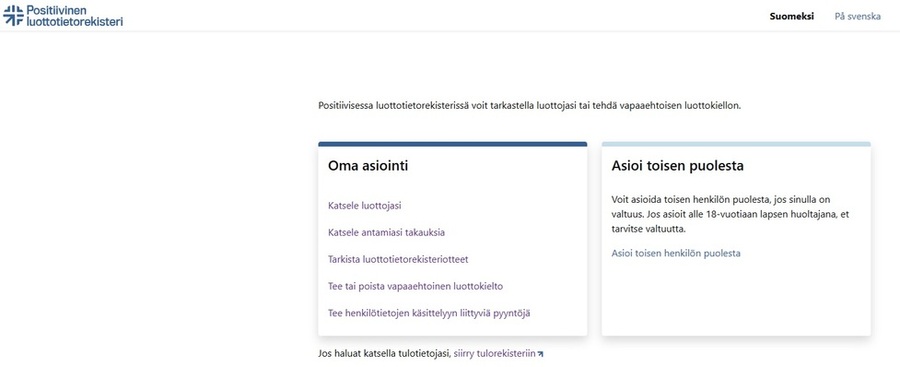
Task: Open Asioi toisen henkilön puolesta link
Action: (676, 253)
